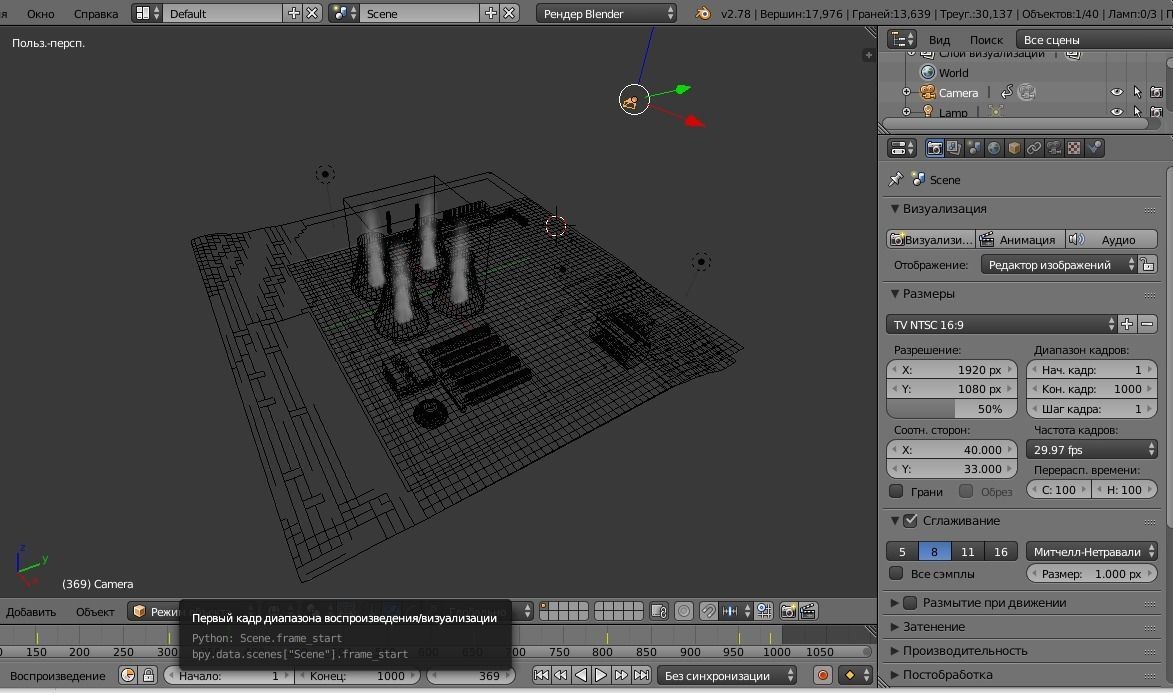Expand the Camera tree item in outliner
This screenshot has height=693, width=1173.
click(907, 92)
